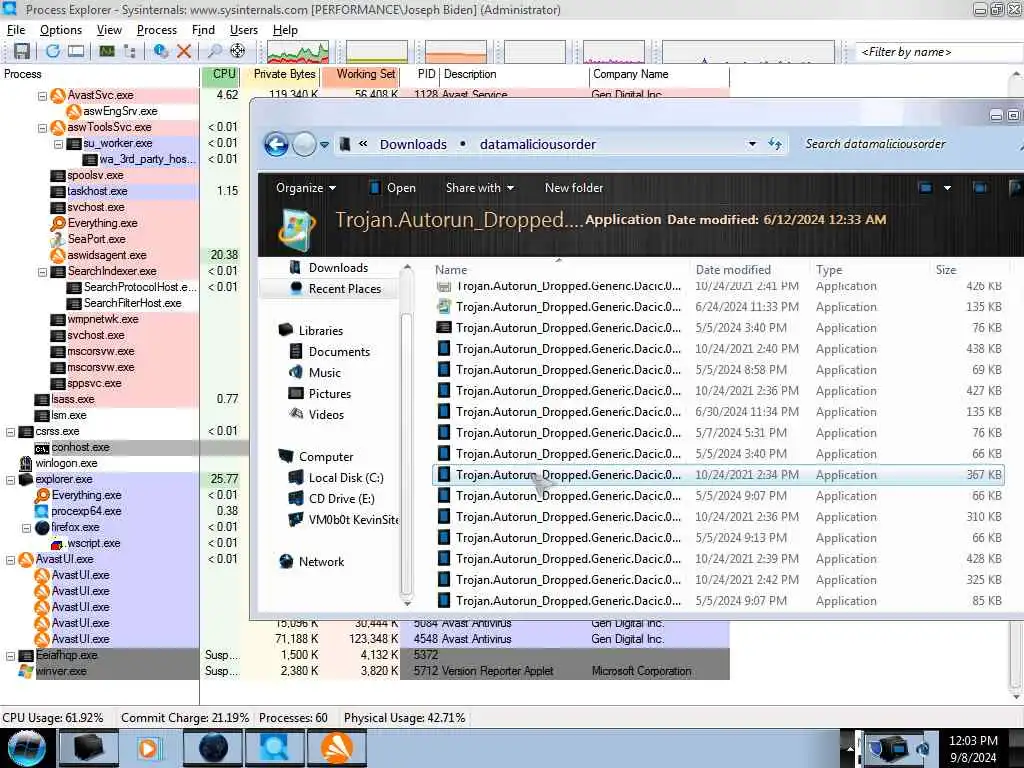Click the Explorer Back navigation arrow
The image size is (1024, 768).
(276, 144)
